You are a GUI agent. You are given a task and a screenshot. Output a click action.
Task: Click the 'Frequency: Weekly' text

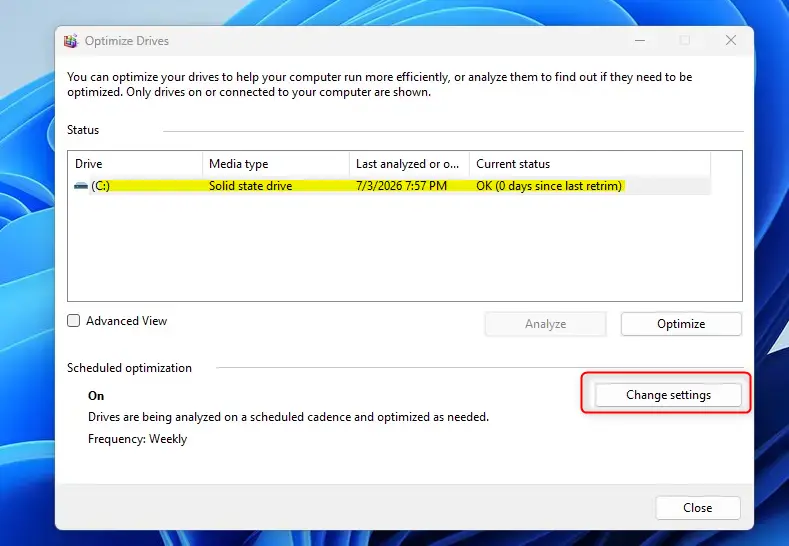[137, 439]
